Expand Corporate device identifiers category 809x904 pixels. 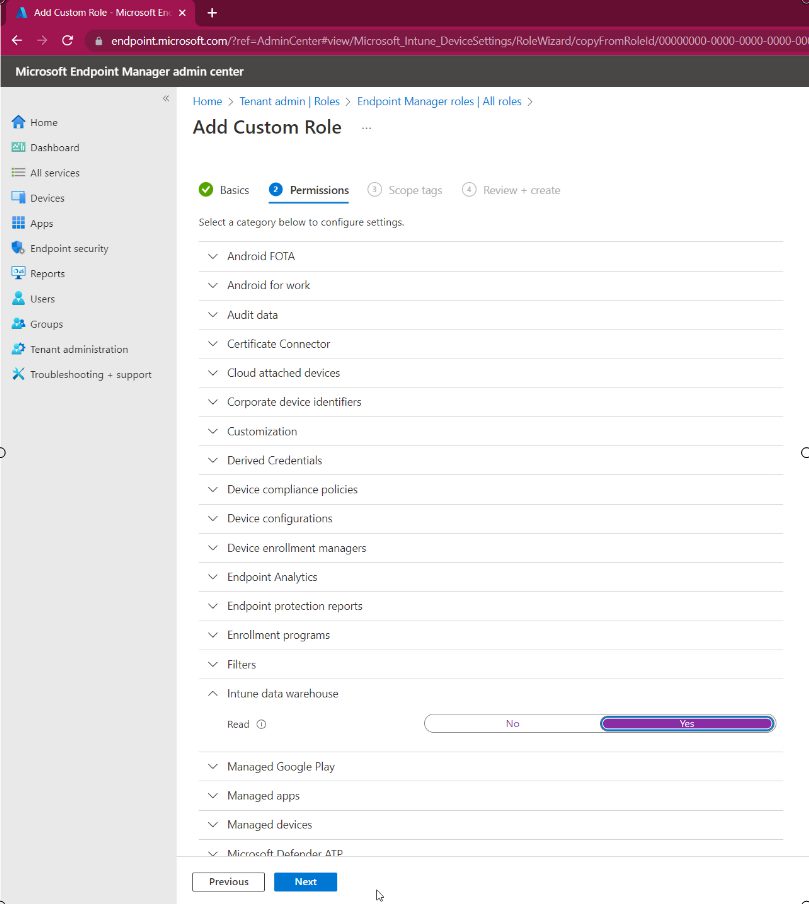pos(491,402)
